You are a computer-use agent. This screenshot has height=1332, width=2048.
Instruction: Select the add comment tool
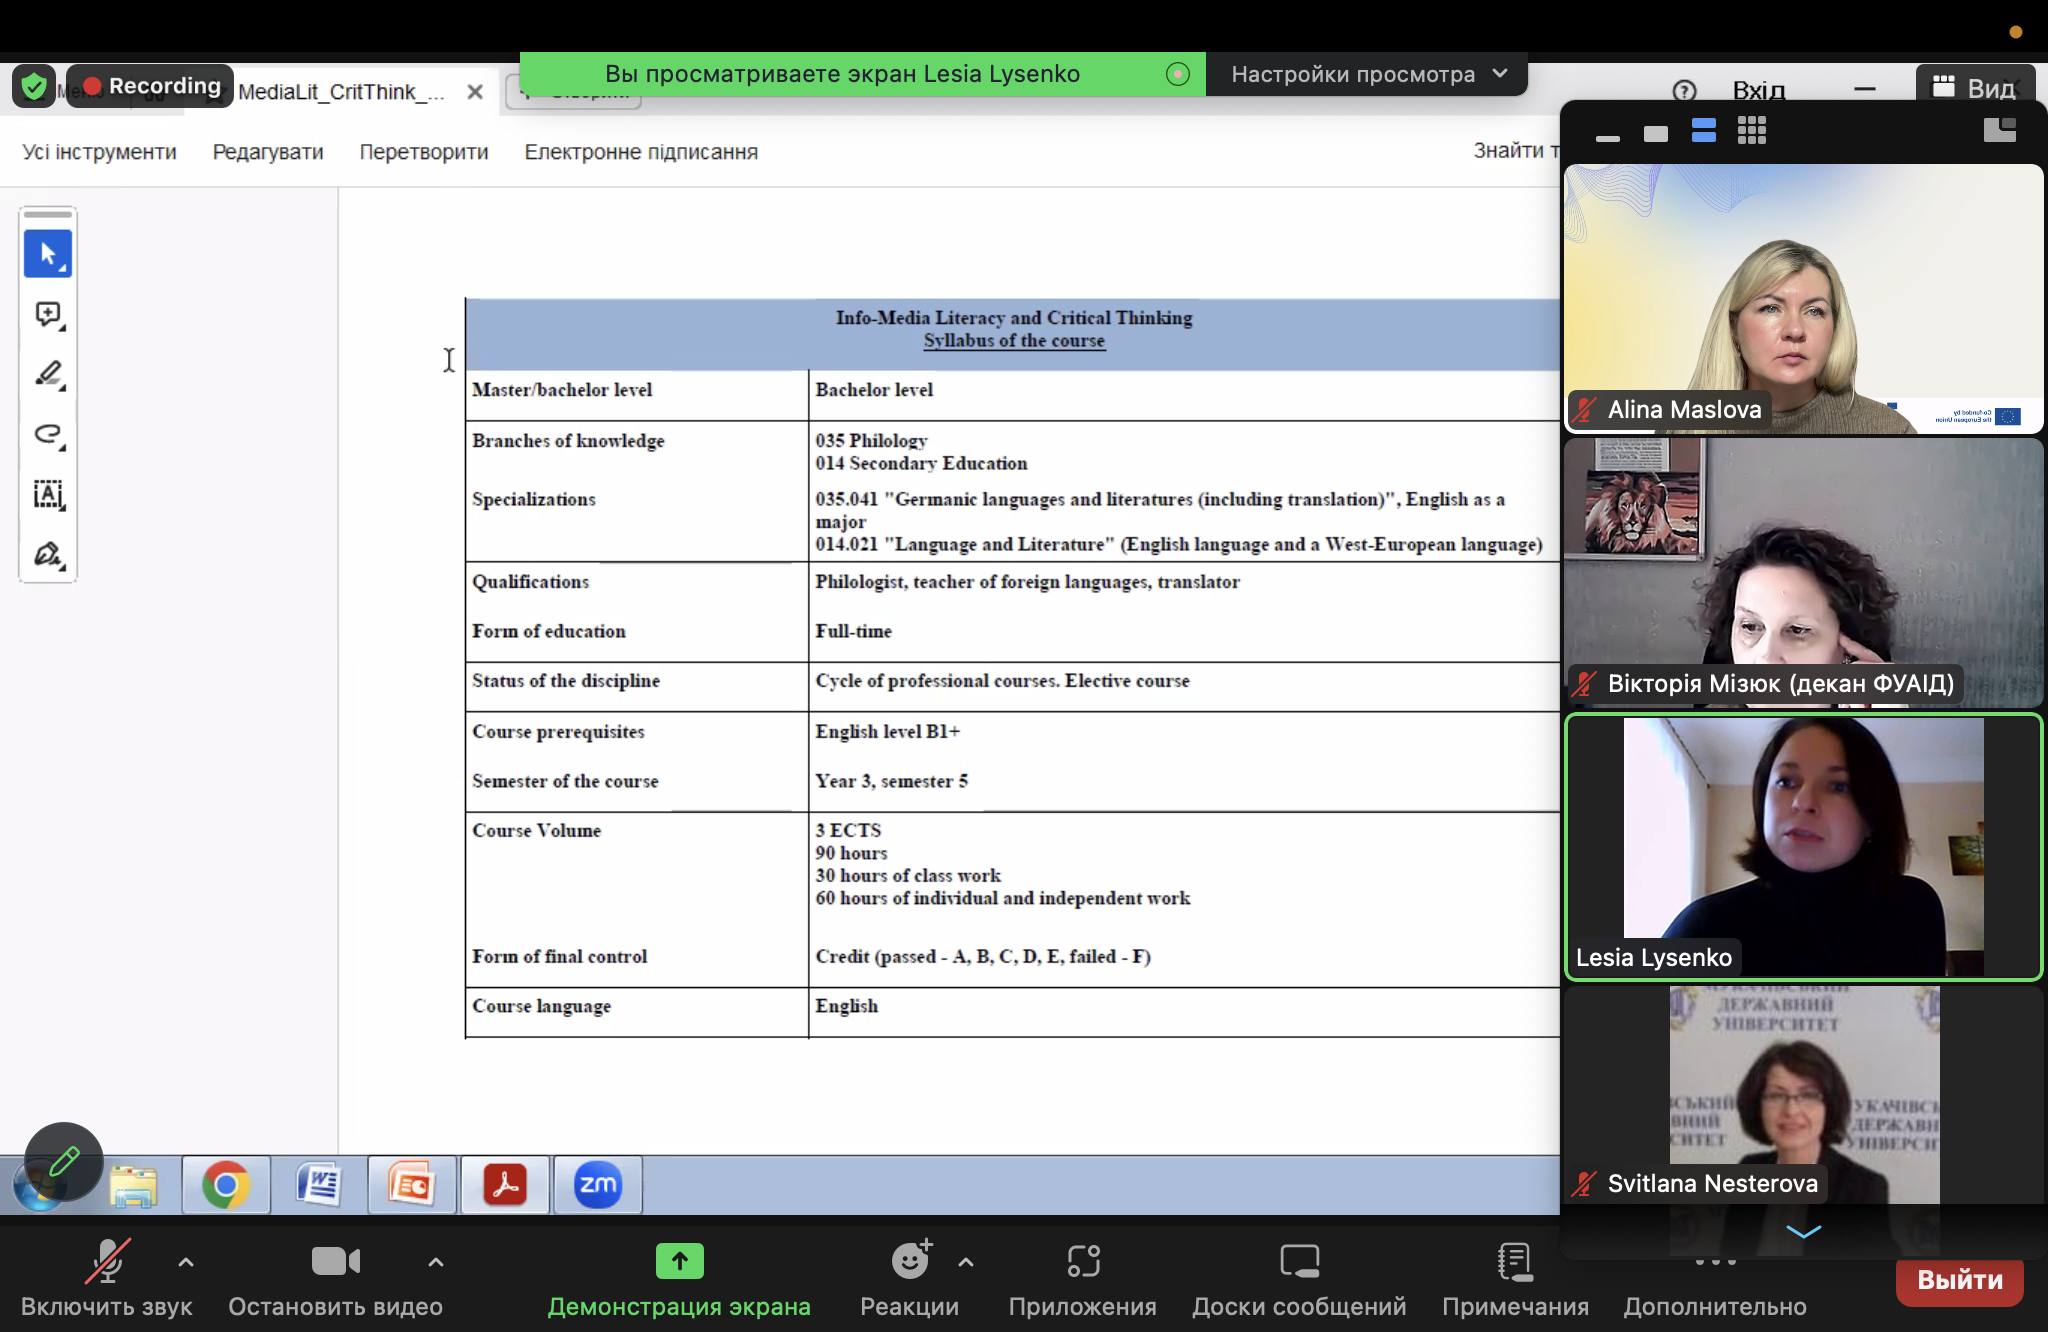coord(47,314)
